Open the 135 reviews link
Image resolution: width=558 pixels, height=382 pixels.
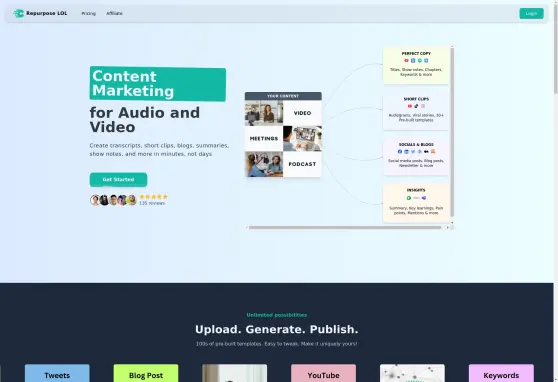[152, 203]
